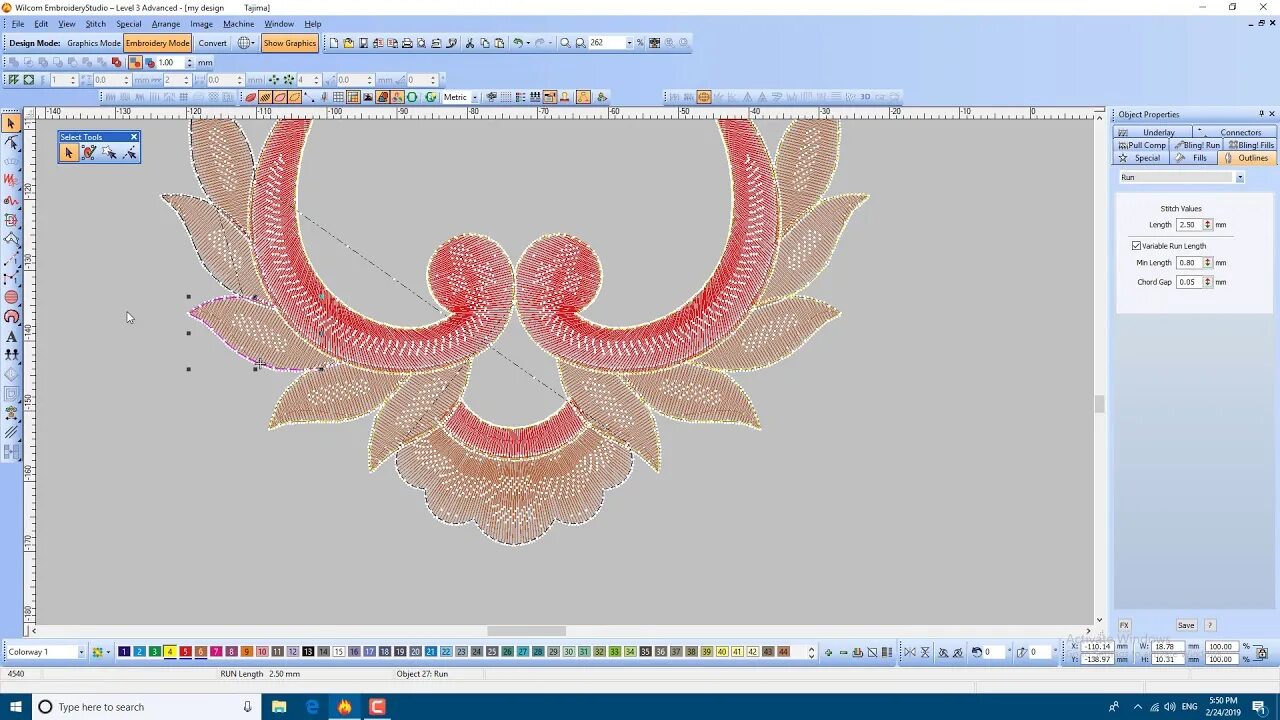This screenshot has width=1280, height=720.
Task: Select the Select Object arrow tool in left toolbar
Action: (x=11, y=123)
